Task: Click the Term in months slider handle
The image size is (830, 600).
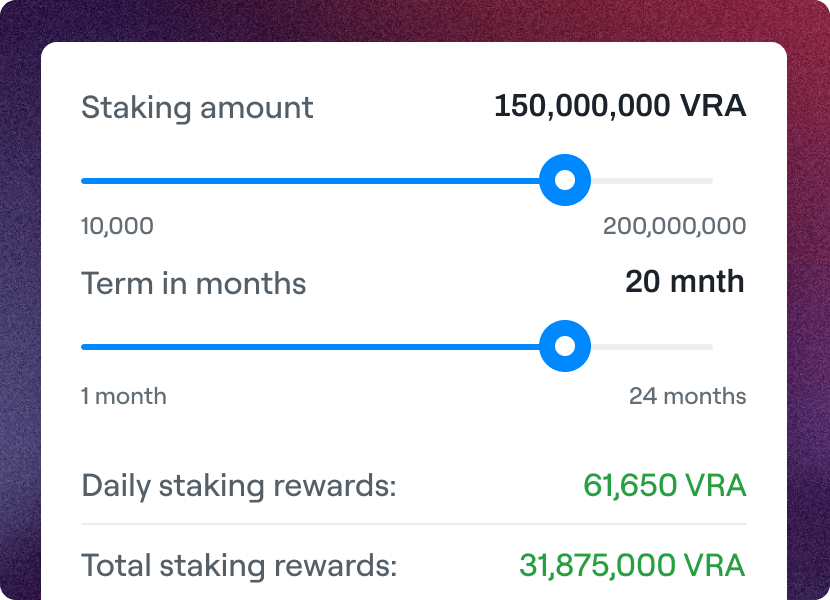Action: (x=565, y=347)
